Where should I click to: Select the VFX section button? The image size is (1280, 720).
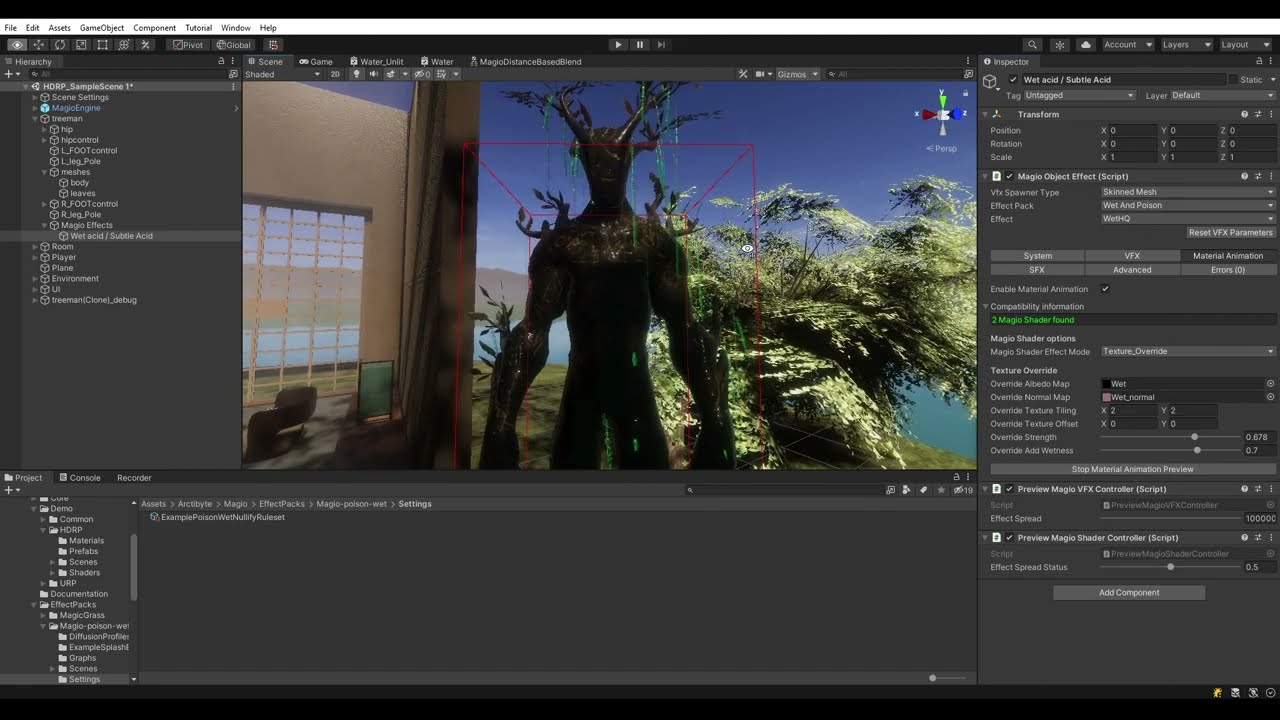point(1132,256)
